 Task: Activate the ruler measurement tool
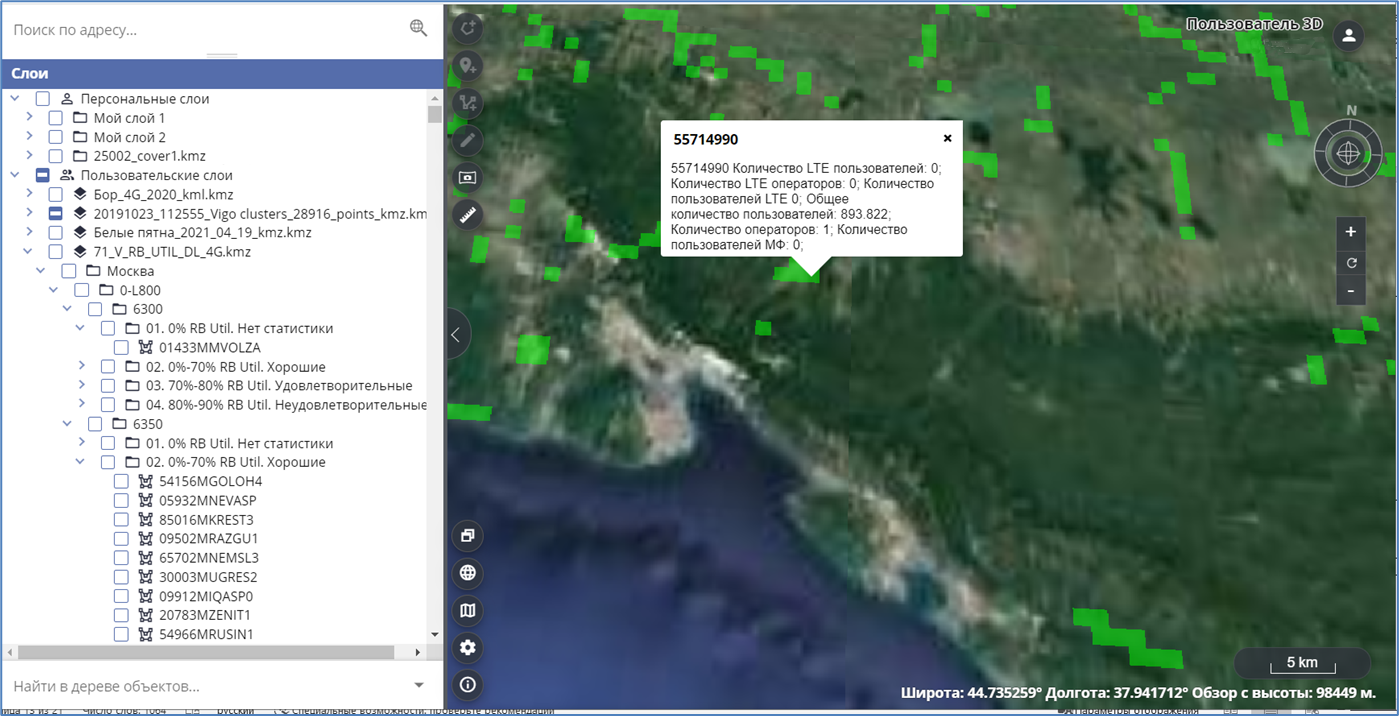(x=467, y=215)
